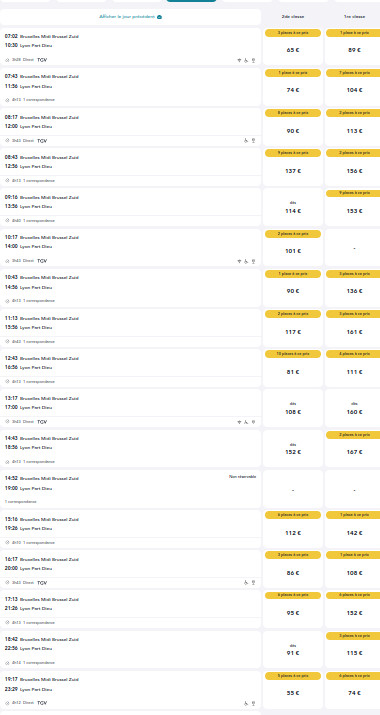Open the 14:52 non réservable journey details
Viewport: 380px width, 715px height.
(130, 489)
